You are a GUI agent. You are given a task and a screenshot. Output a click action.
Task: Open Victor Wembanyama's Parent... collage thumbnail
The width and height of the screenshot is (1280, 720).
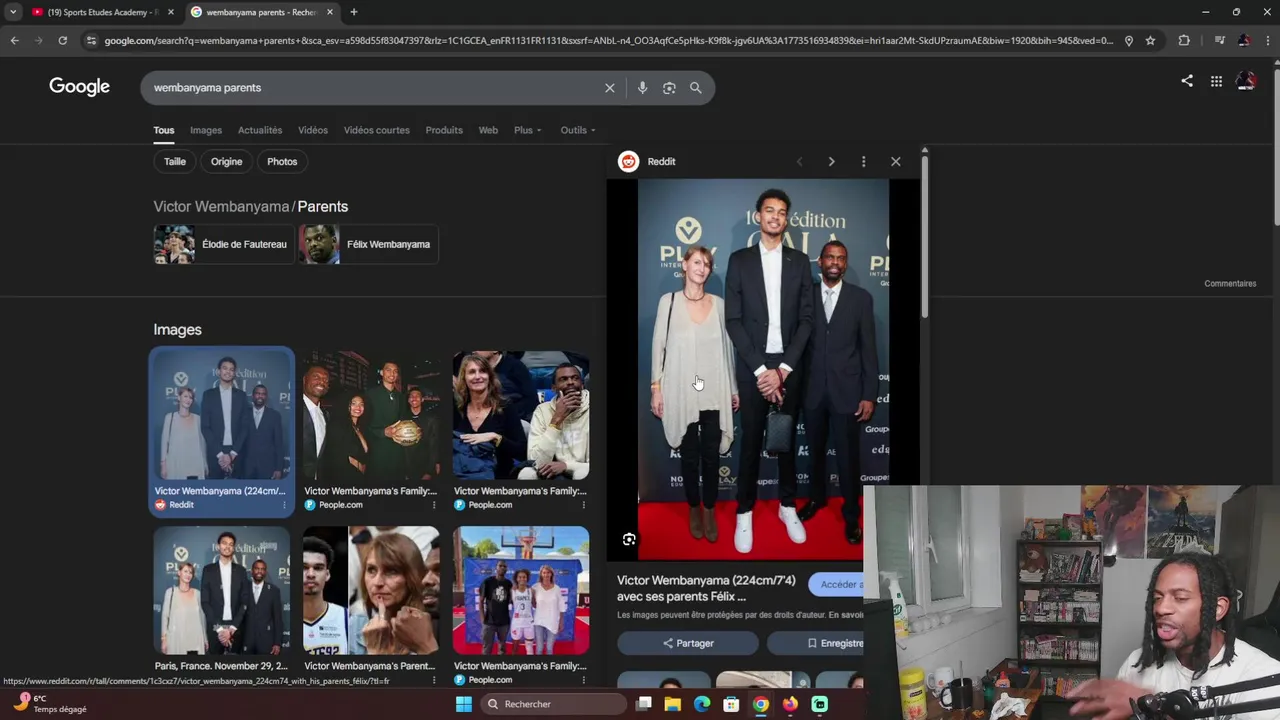click(x=371, y=590)
